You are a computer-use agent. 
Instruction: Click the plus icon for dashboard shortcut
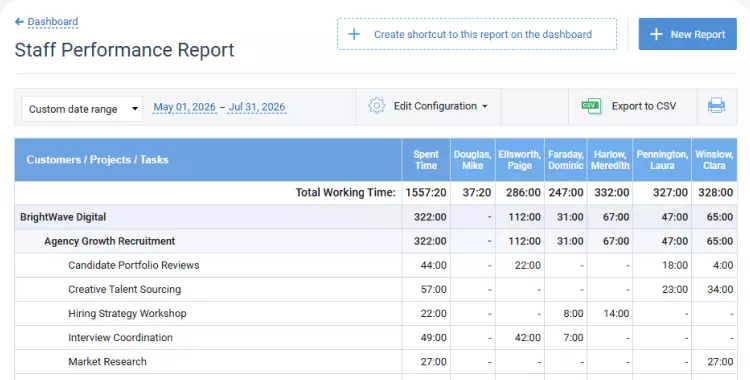point(354,34)
